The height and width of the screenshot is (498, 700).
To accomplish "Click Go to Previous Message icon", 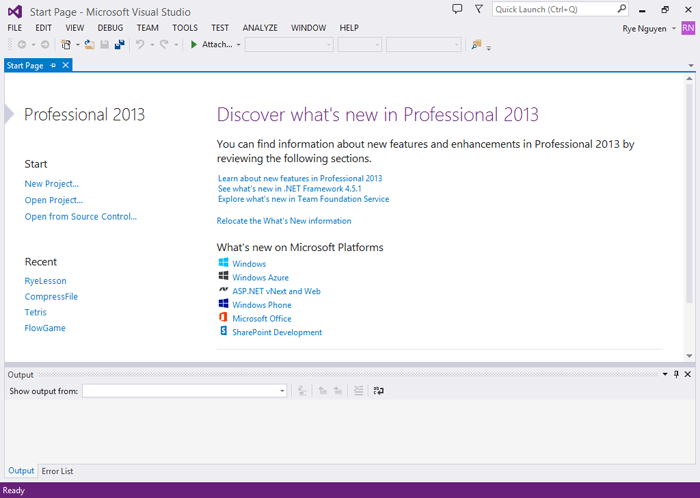I will 323,391.
